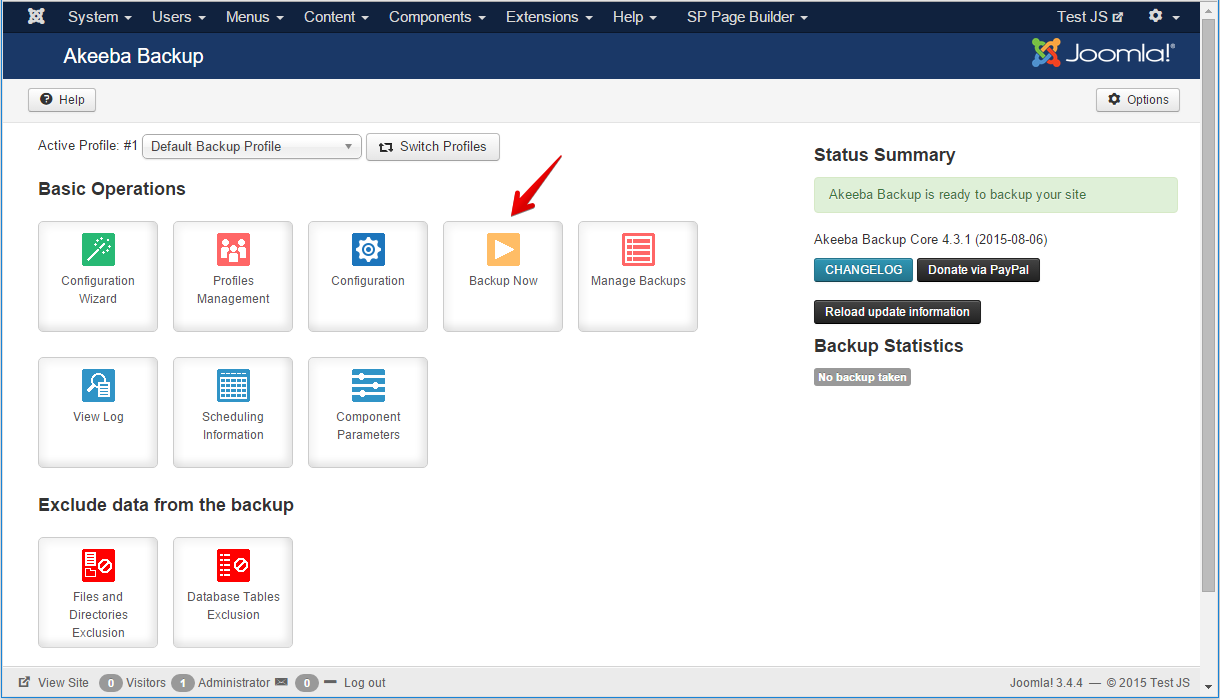Image resolution: width=1220 pixels, height=700 pixels.
Task: Open the Manage Backups icon
Action: (x=638, y=250)
